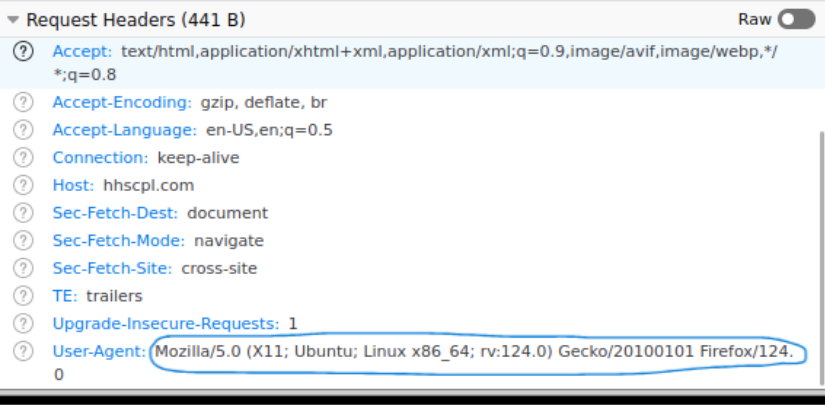825x405 pixels.
Task: Open help icon for Upgrade-Insecure-Requests
Action: [x=23, y=324]
